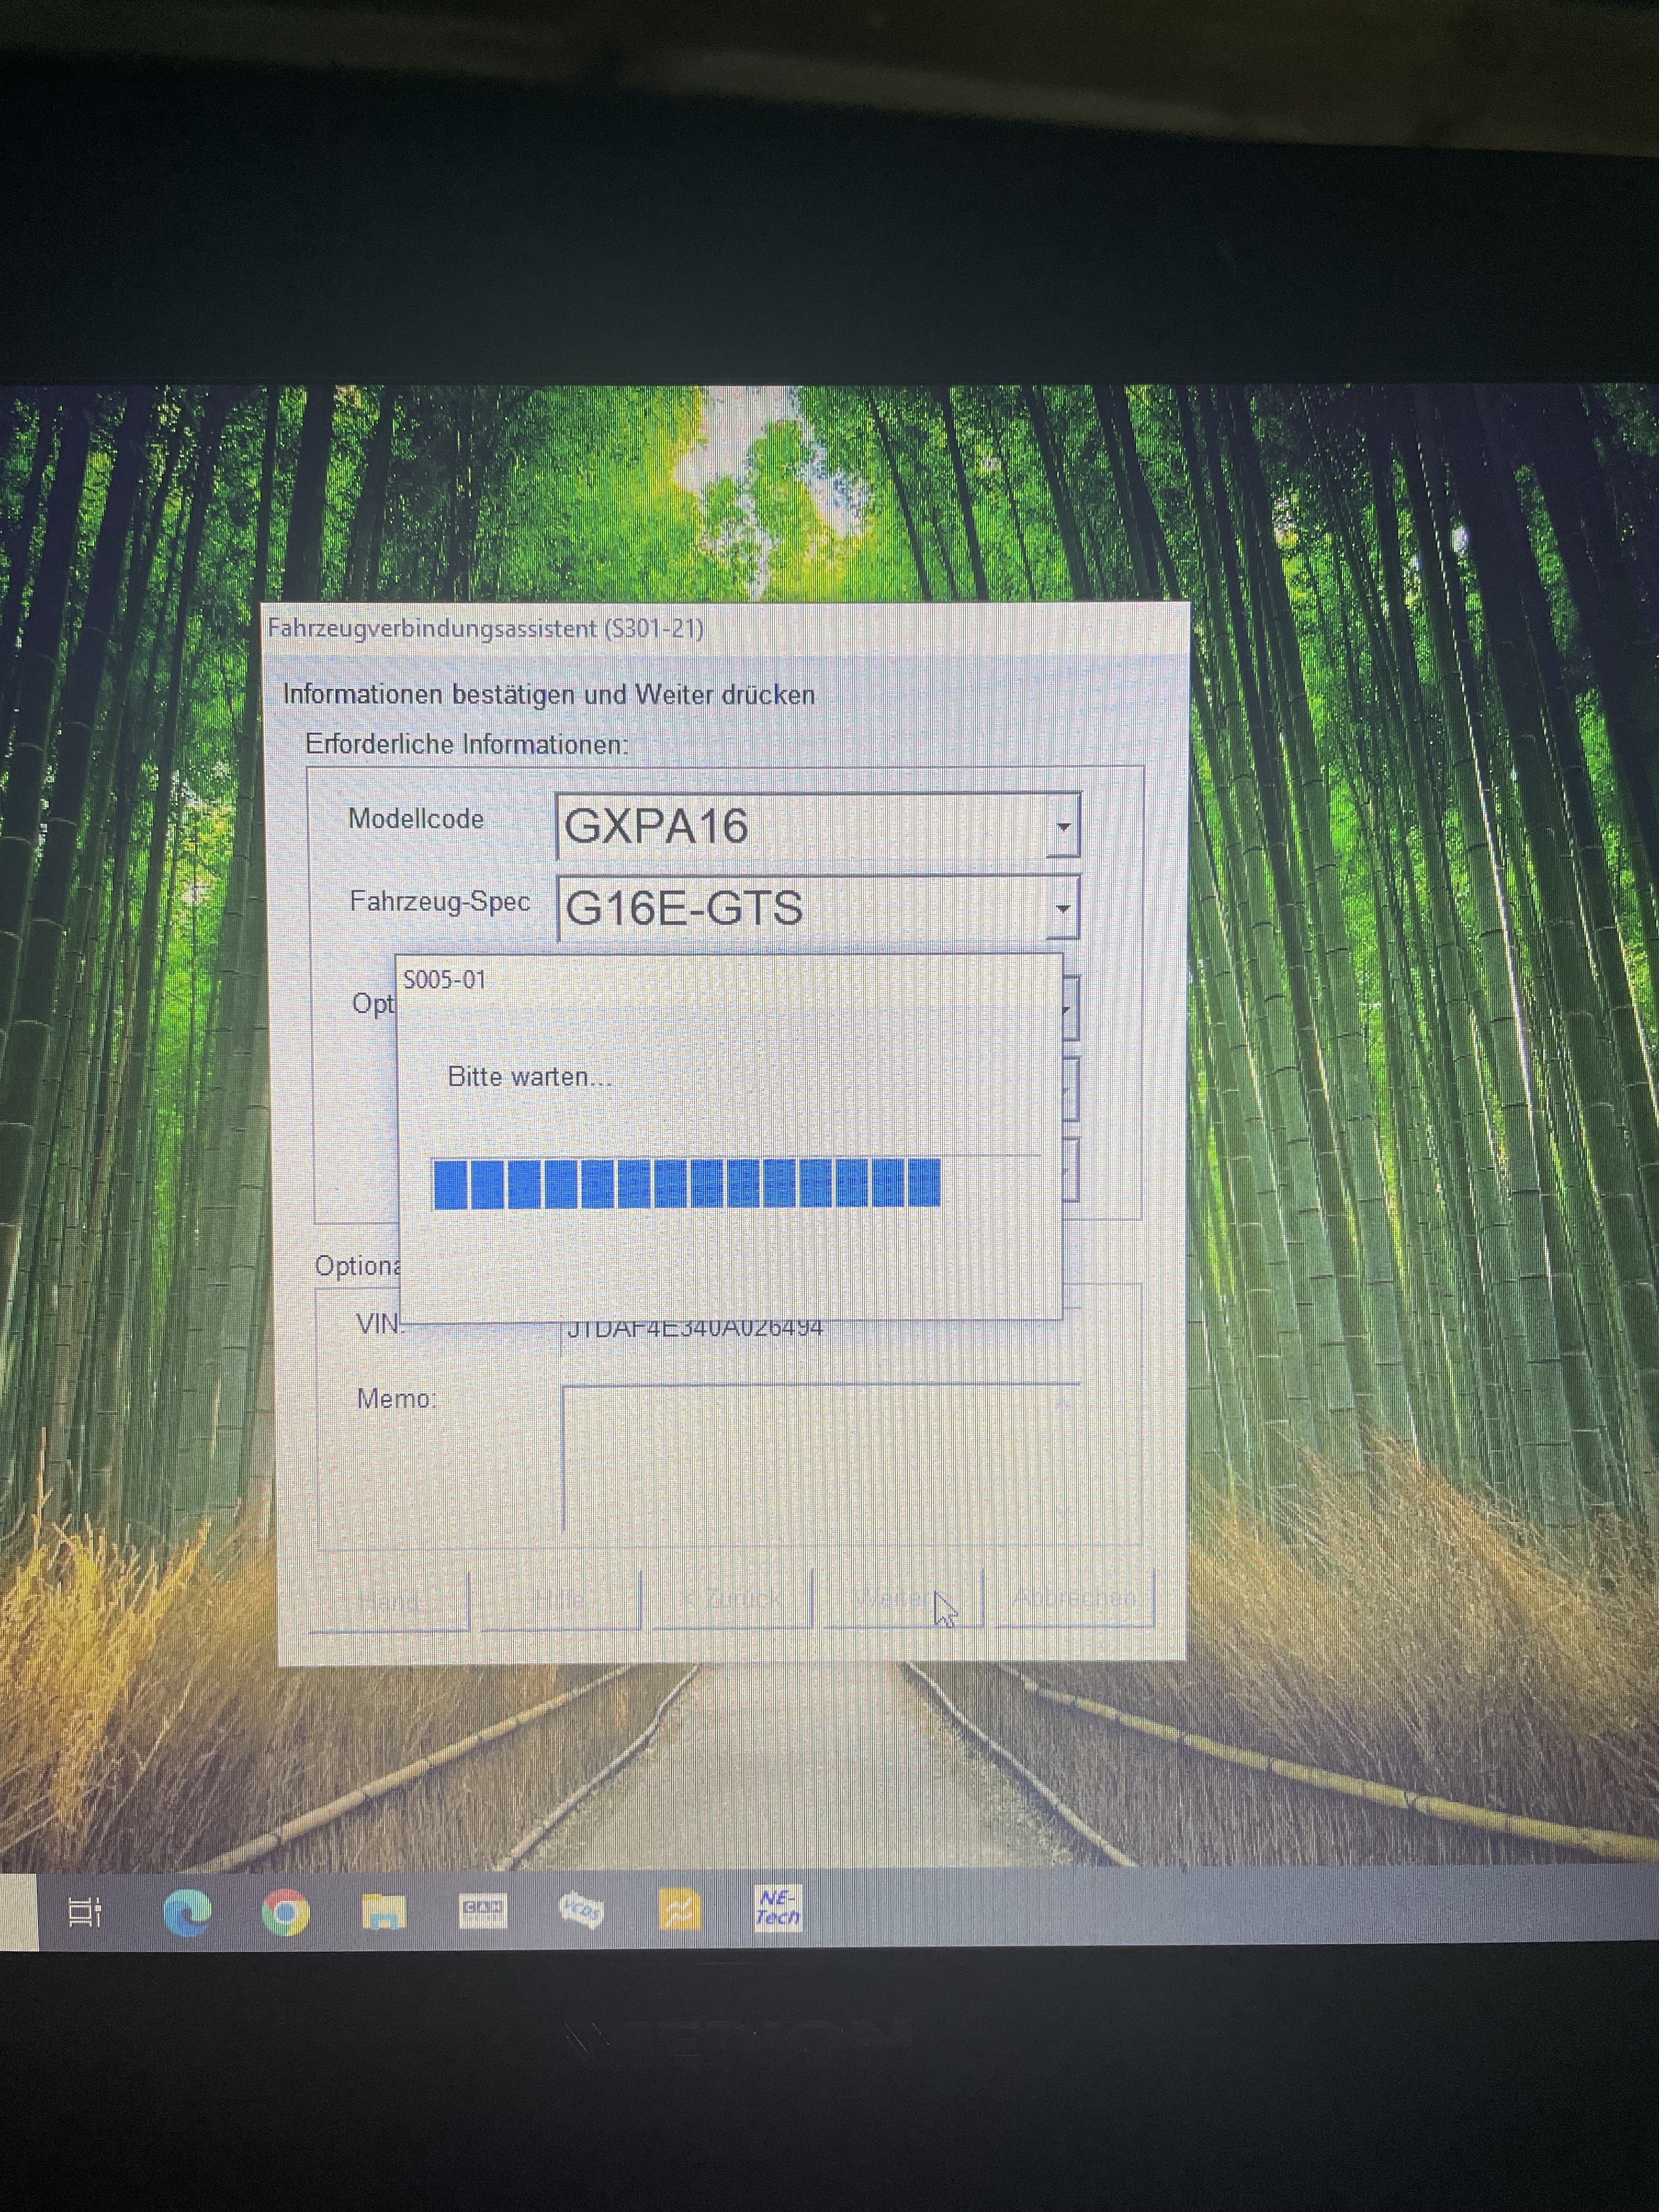1659x2212 pixels.
Task: Click the greyed-out Hilfe button
Action: [x=560, y=1600]
